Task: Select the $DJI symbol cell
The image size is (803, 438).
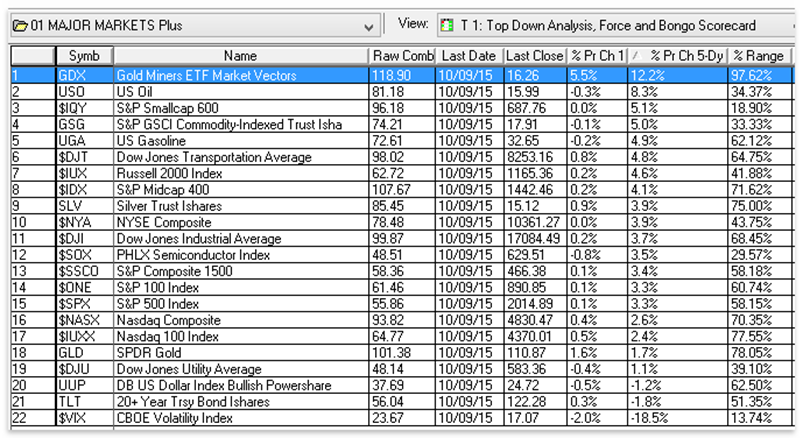Action: coord(84,239)
